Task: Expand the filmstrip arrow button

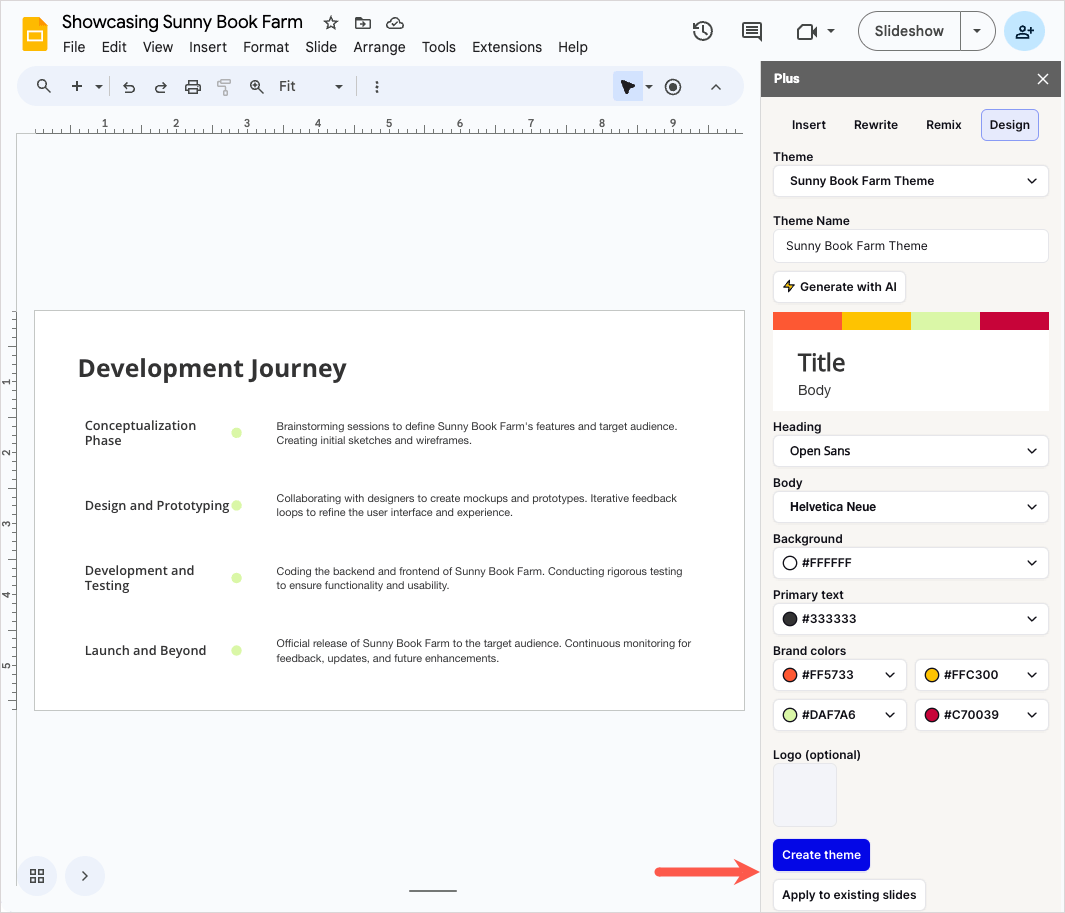Action: pos(85,876)
